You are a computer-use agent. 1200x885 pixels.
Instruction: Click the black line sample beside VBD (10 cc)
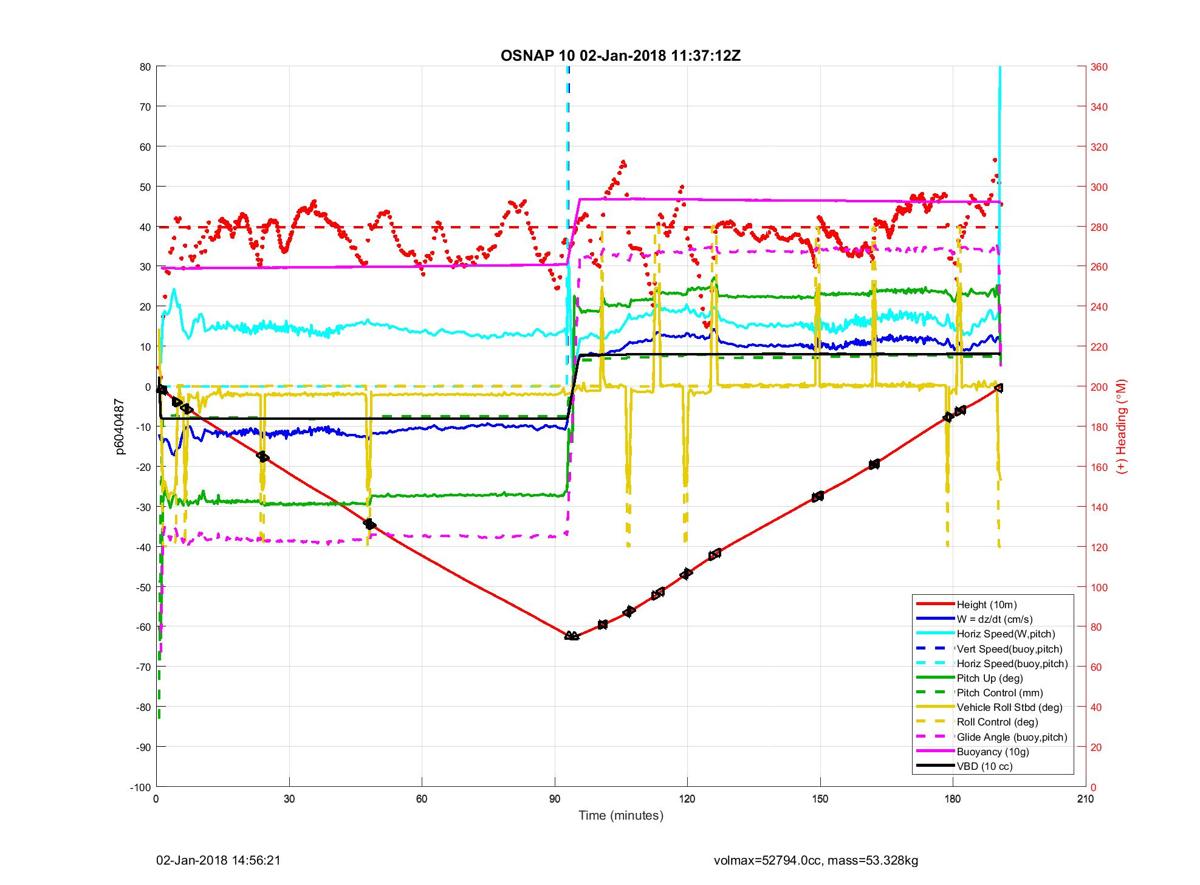(x=934, y=767)
